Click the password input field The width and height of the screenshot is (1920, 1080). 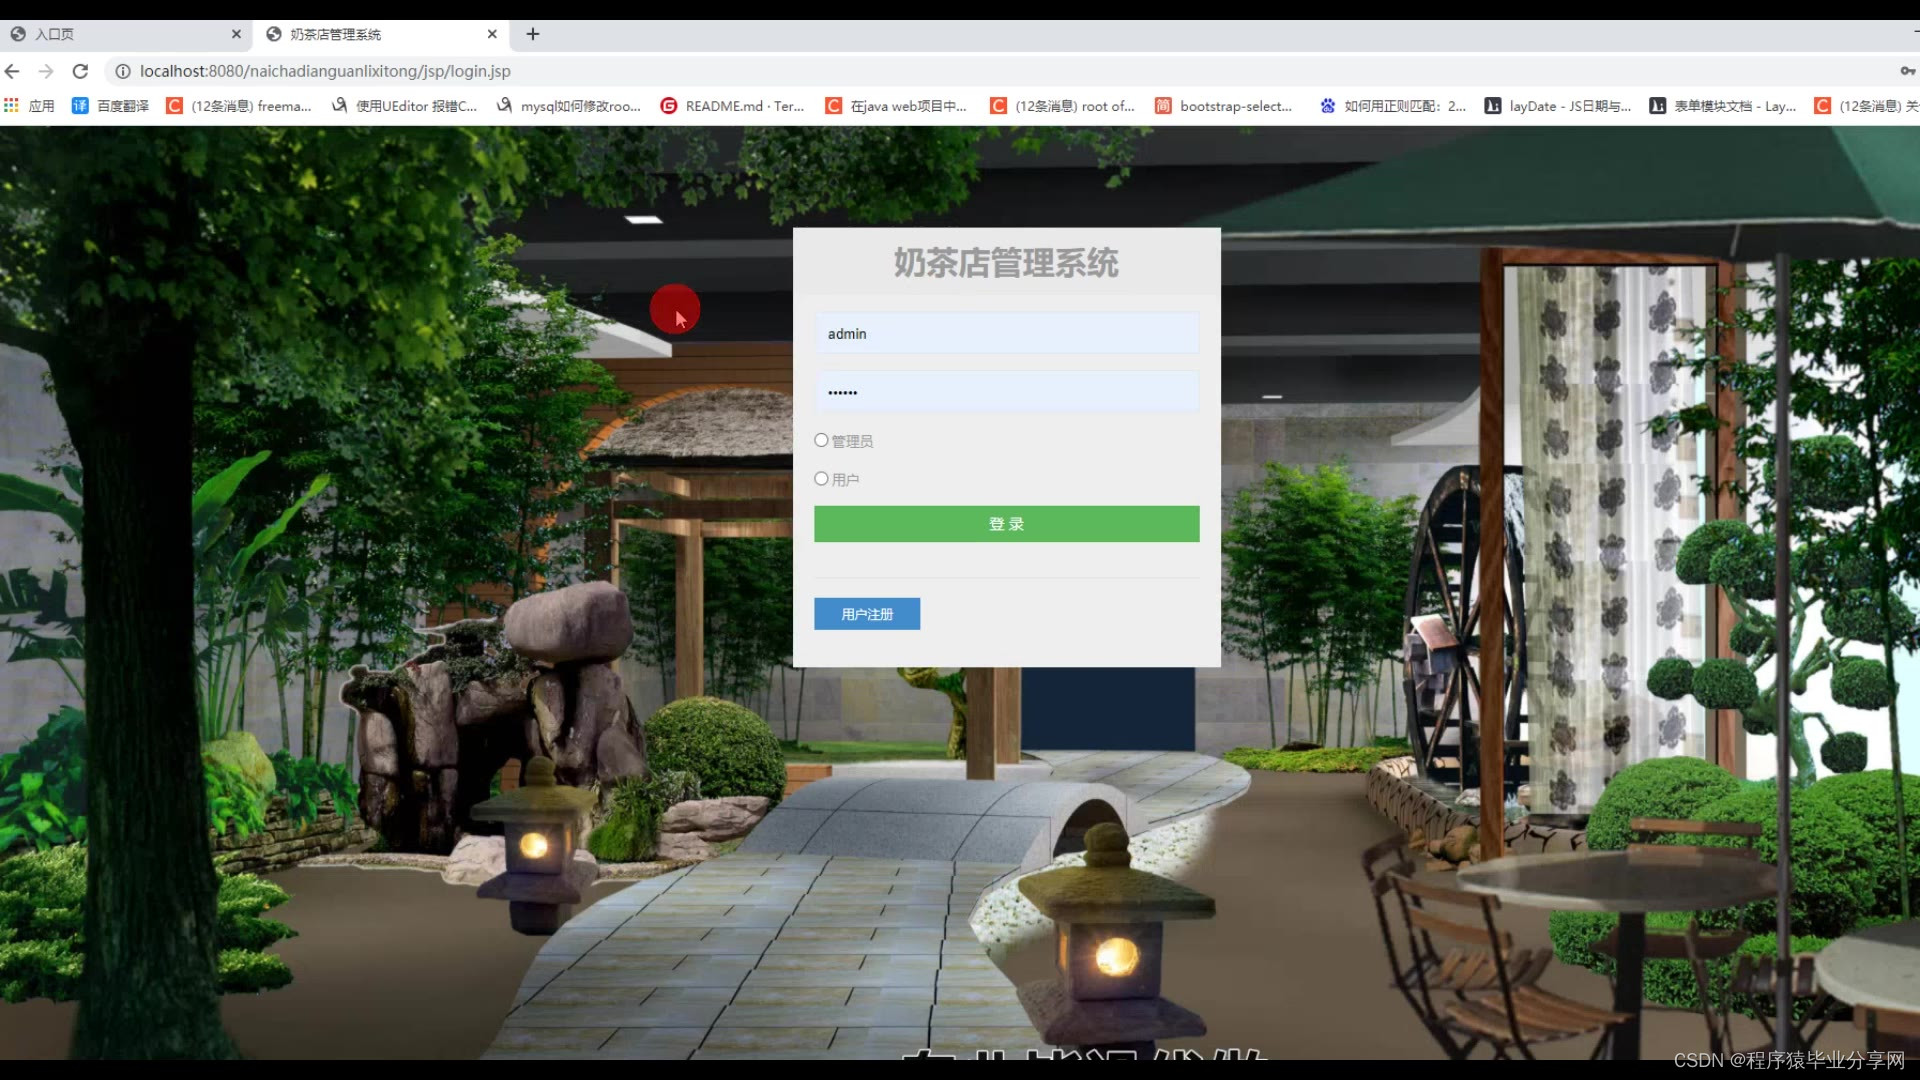(x=1006, y=392)
